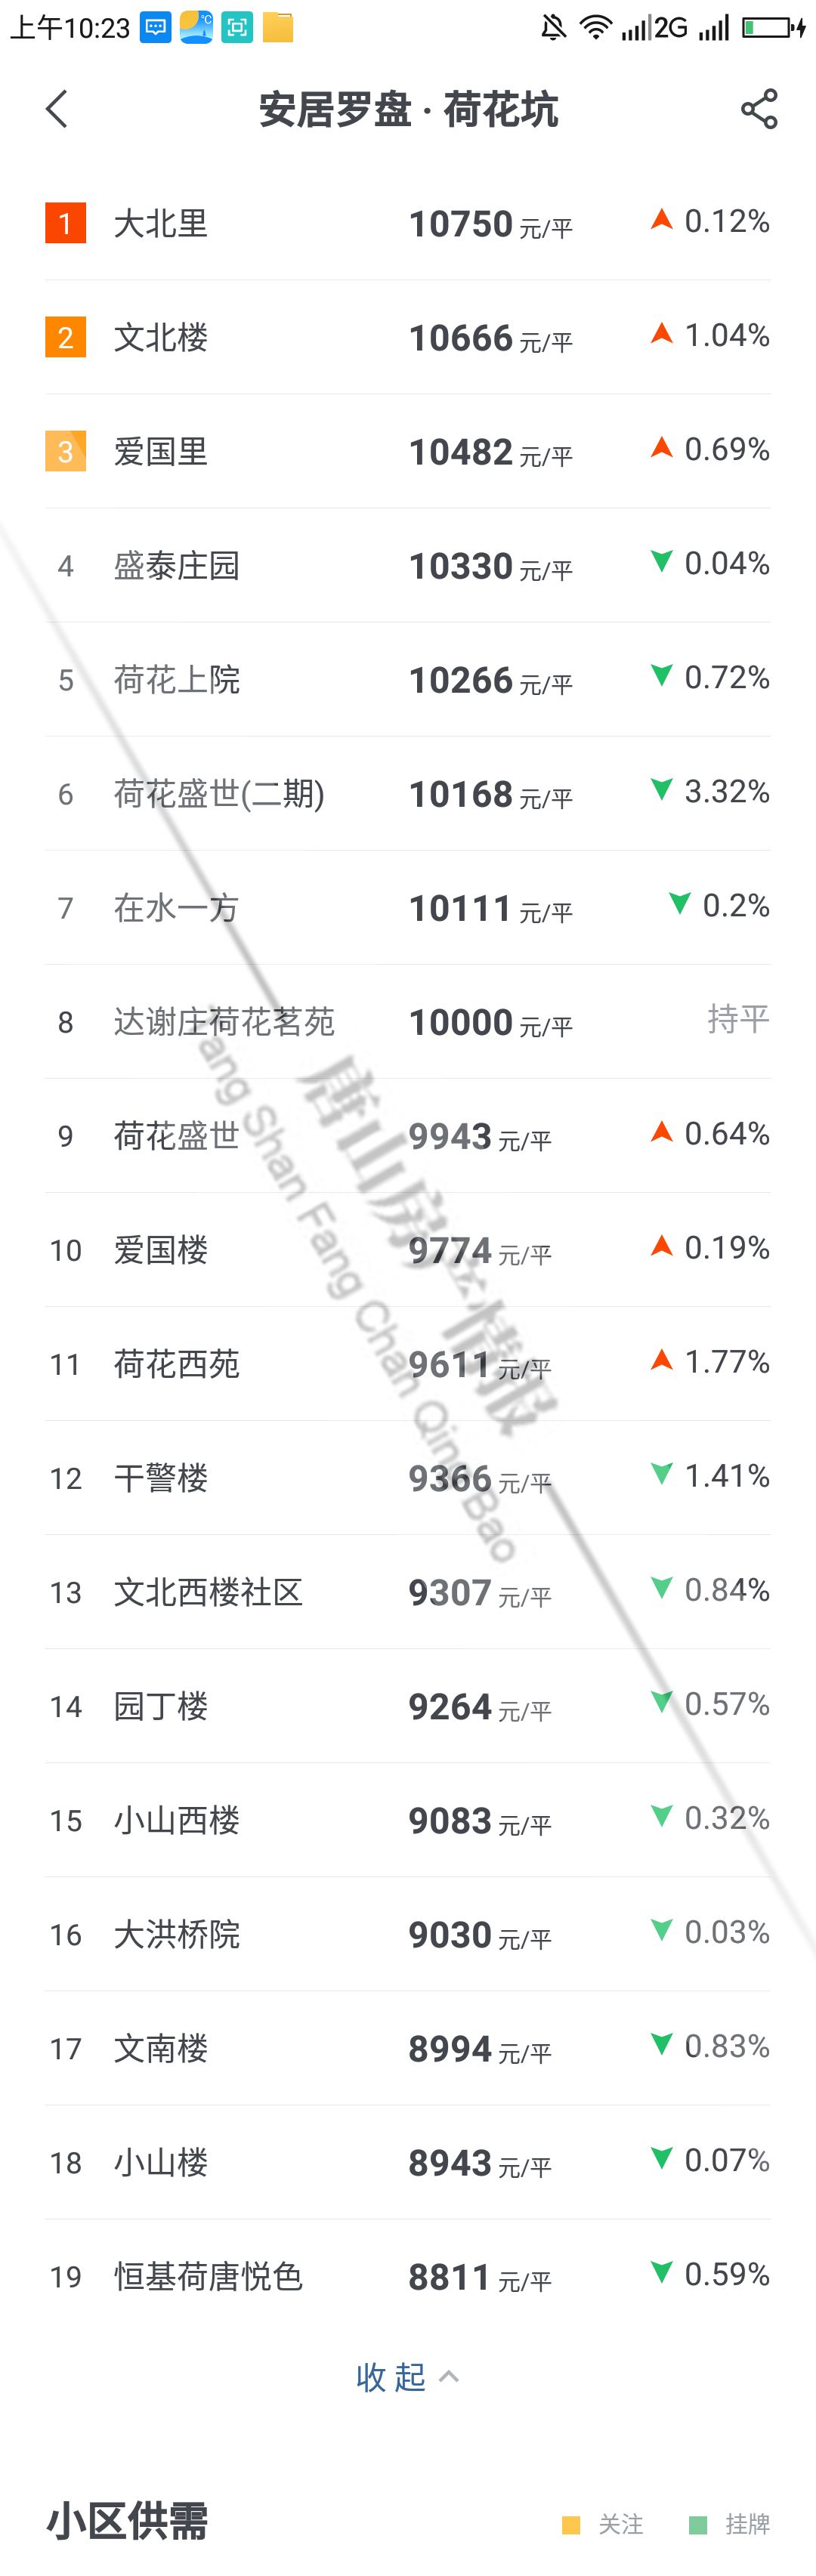Tap the orange rank 2 badge
This screenshot has width=816, height=2576.
65,337
